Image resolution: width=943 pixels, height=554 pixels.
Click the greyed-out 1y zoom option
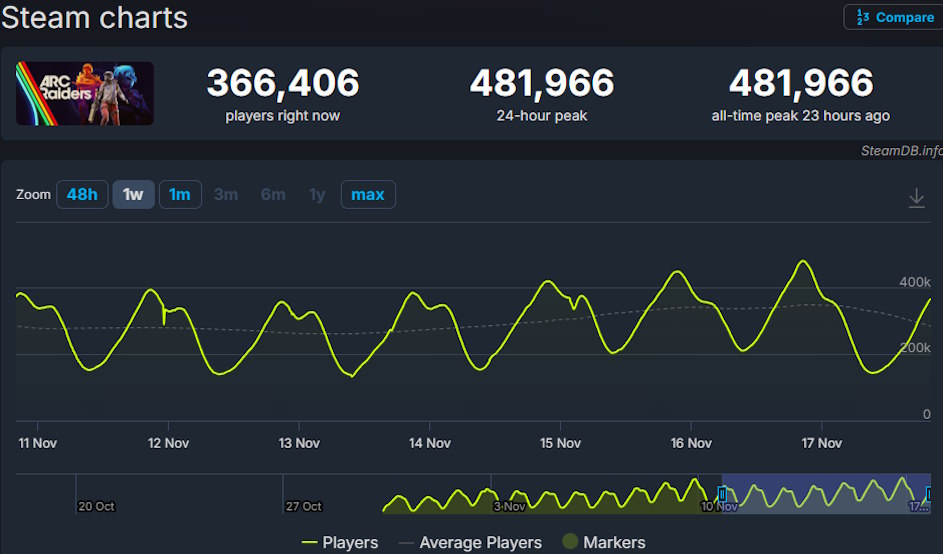point(317,194)
